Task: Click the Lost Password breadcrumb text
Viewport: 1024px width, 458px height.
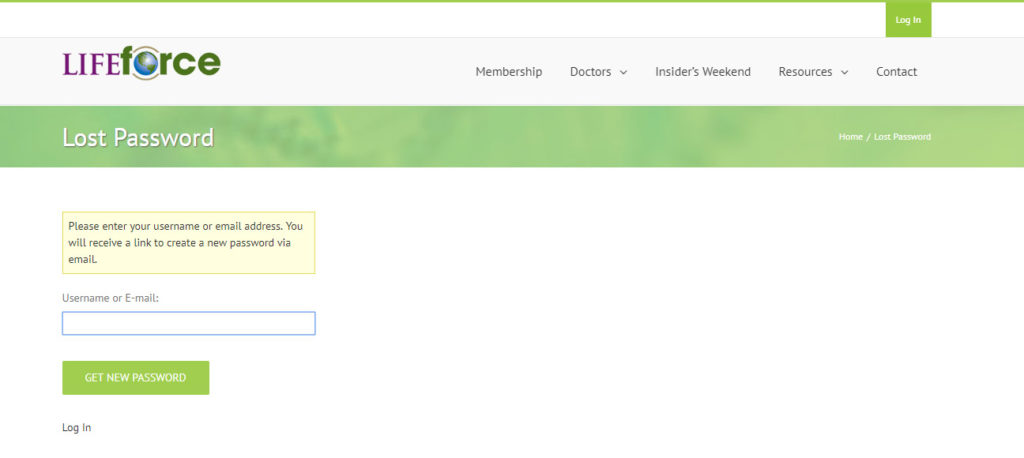Action: tap(902, 137)
